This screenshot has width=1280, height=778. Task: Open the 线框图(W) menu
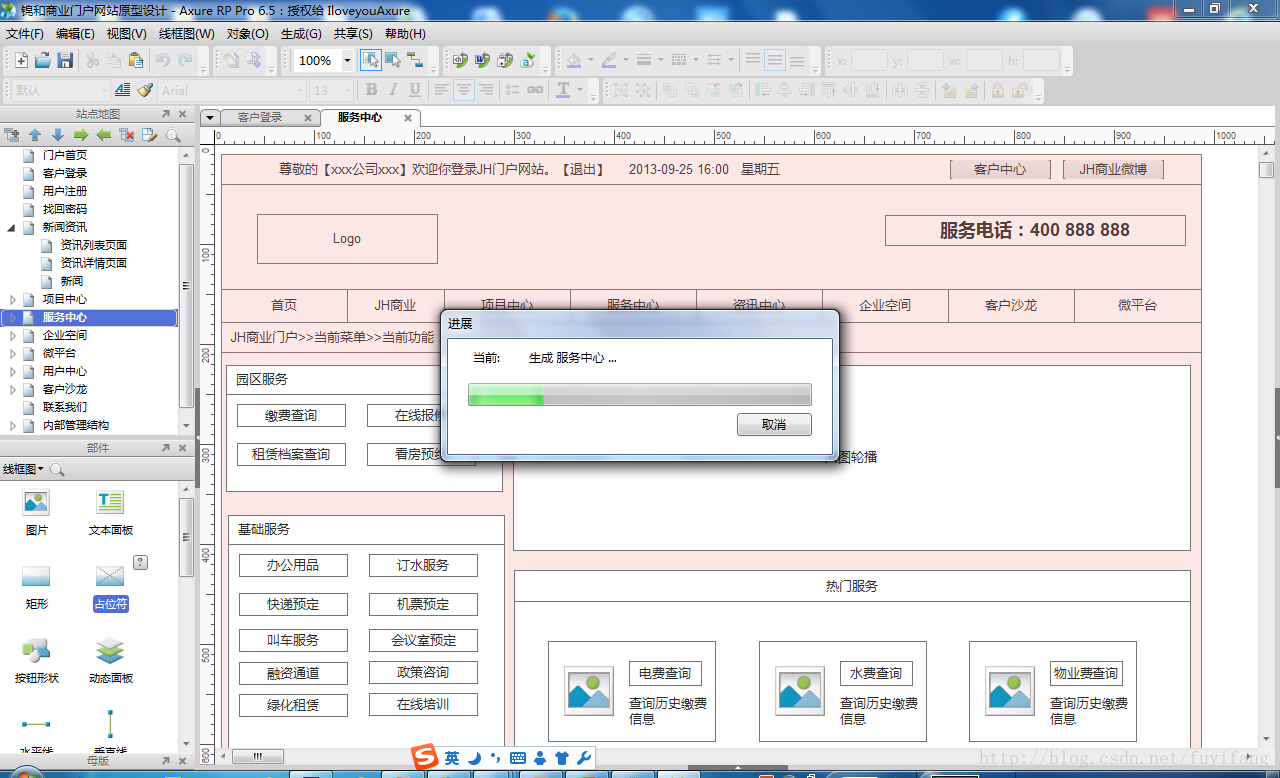186,33
